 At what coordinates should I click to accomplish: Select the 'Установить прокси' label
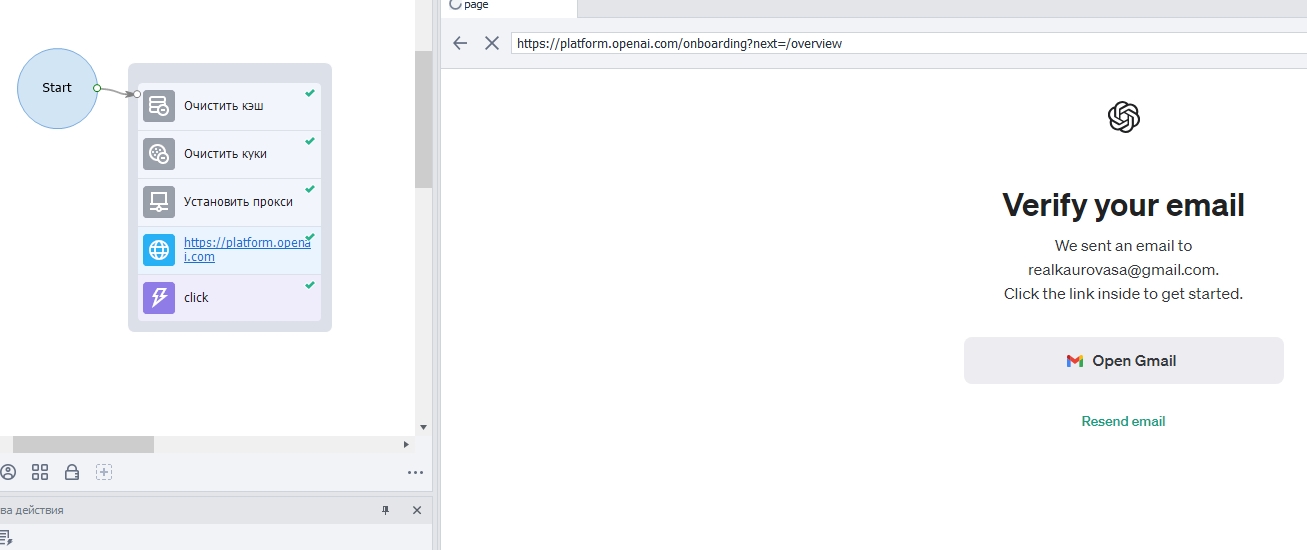point(238,202)
